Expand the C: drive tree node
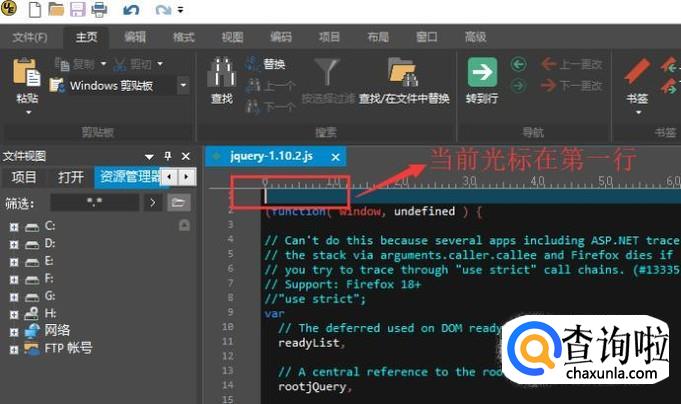The image size is (681, 404). (13, 226)
